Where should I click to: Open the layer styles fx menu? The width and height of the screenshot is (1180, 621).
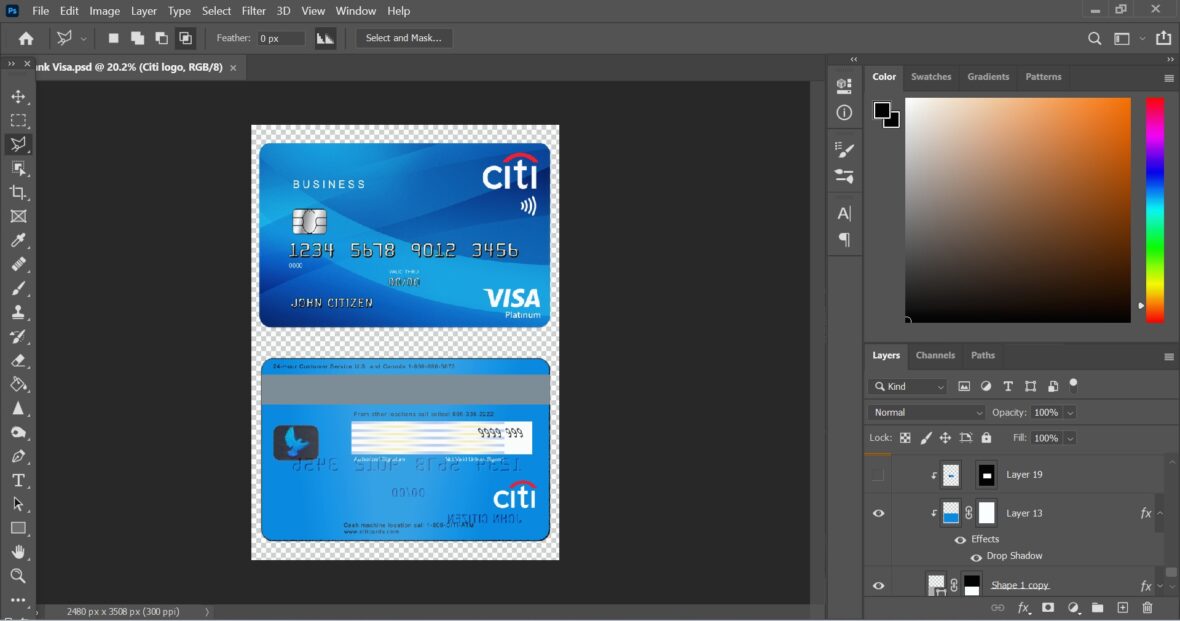pyautogui.click(x=1023, y=607)
